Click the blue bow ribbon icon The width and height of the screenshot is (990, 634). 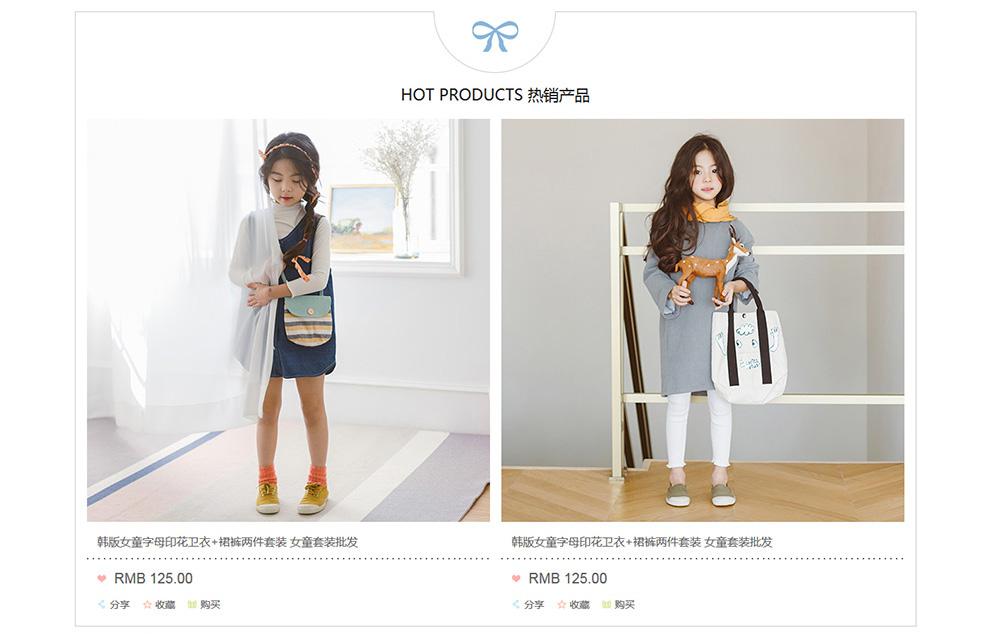pyautogui.click(x=495, y=36)
